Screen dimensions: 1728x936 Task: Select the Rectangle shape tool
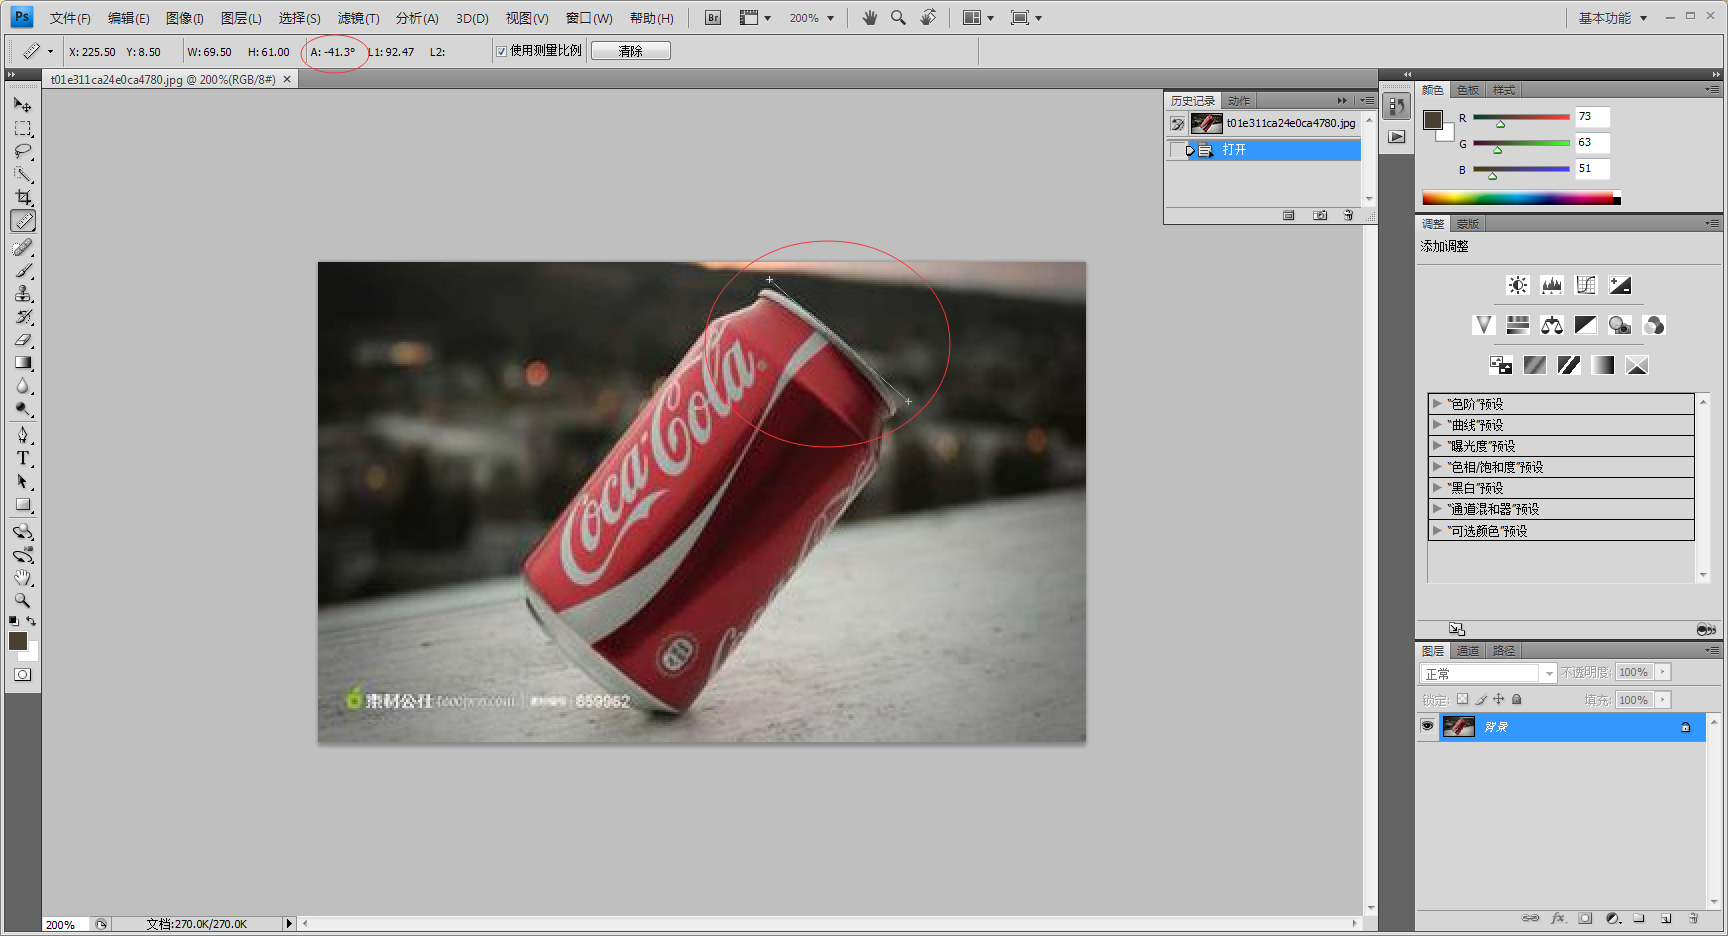(23, 505)
